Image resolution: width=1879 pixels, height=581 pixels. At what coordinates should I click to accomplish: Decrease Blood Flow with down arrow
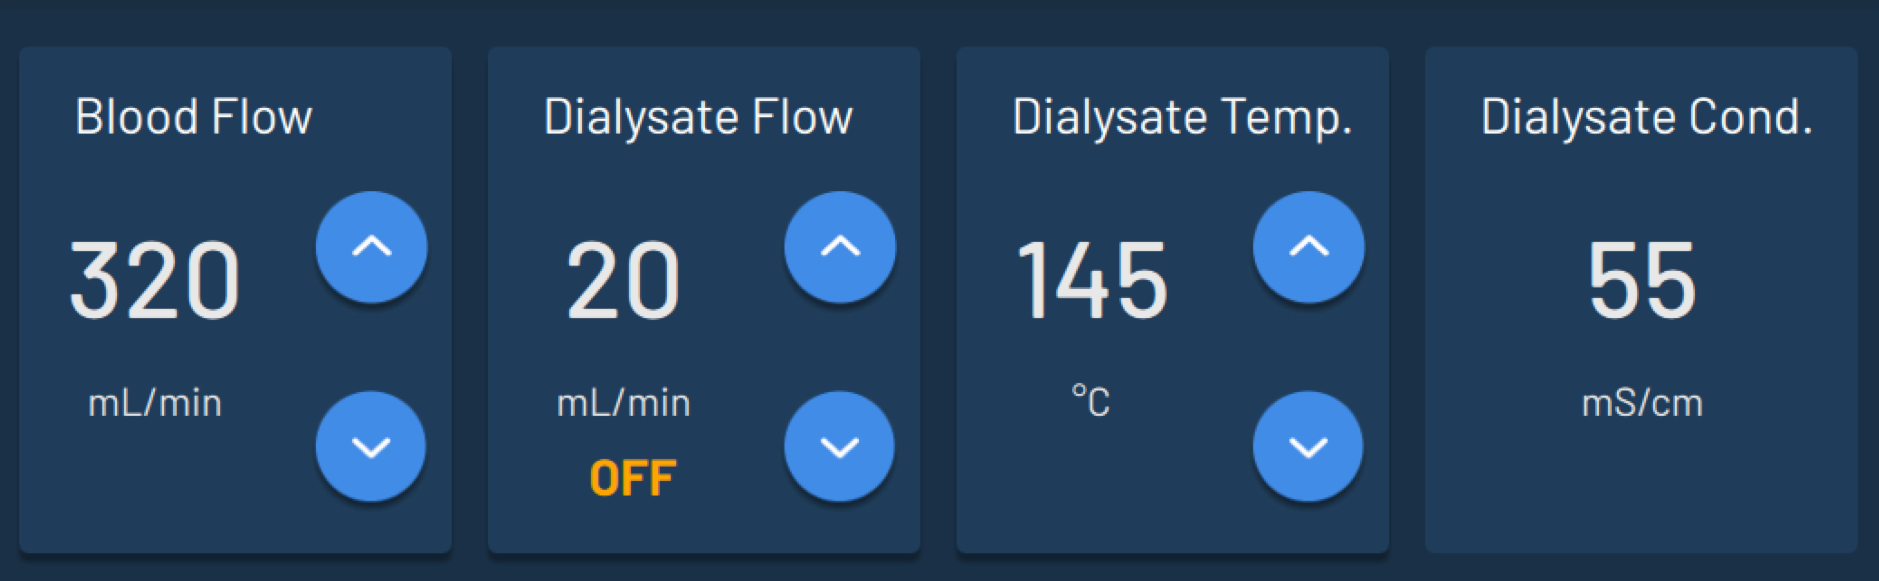pyautogui.click(x=371, y=446)
